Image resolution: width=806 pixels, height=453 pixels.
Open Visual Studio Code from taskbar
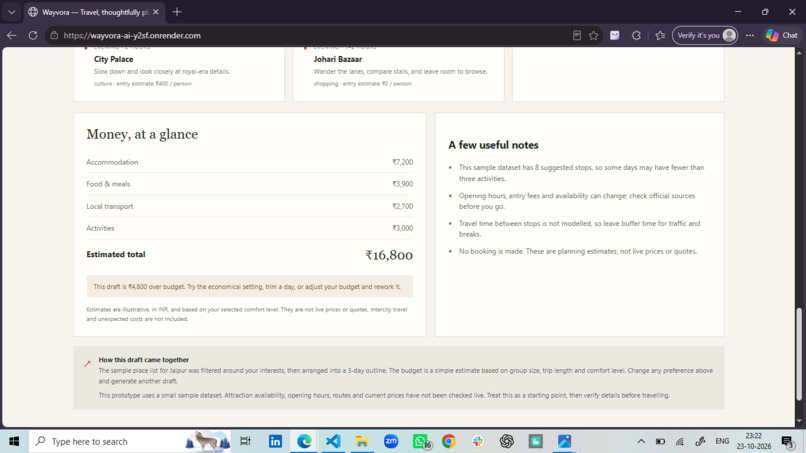click(333, 441)
